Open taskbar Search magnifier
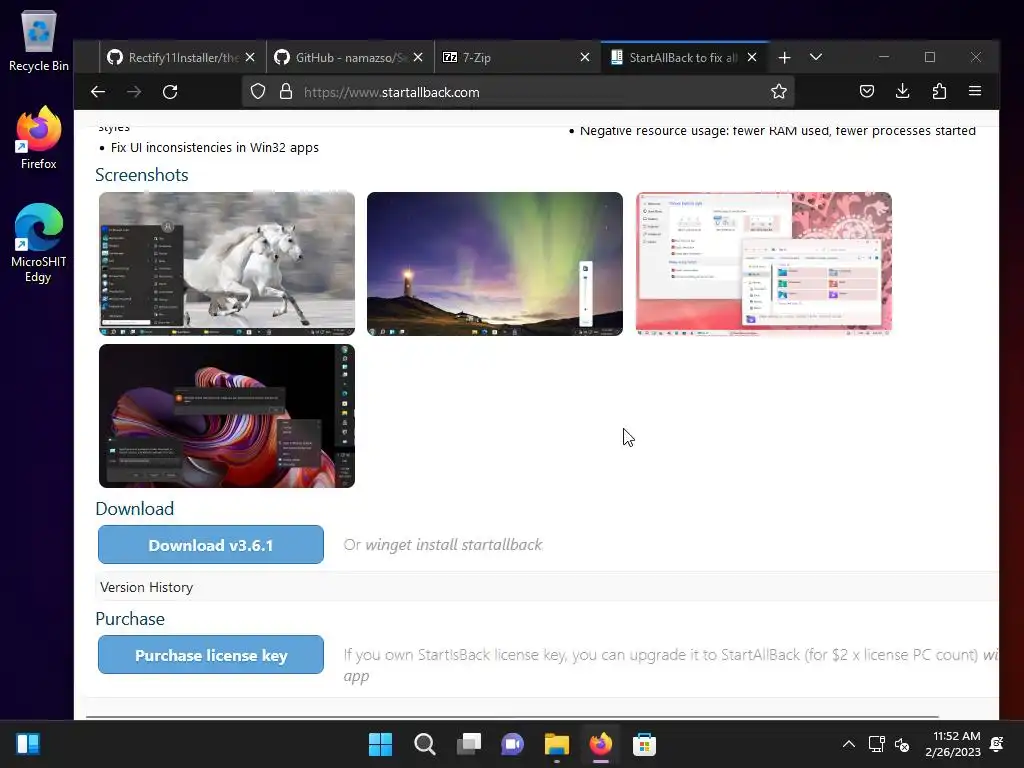 (x=424, y=744)
